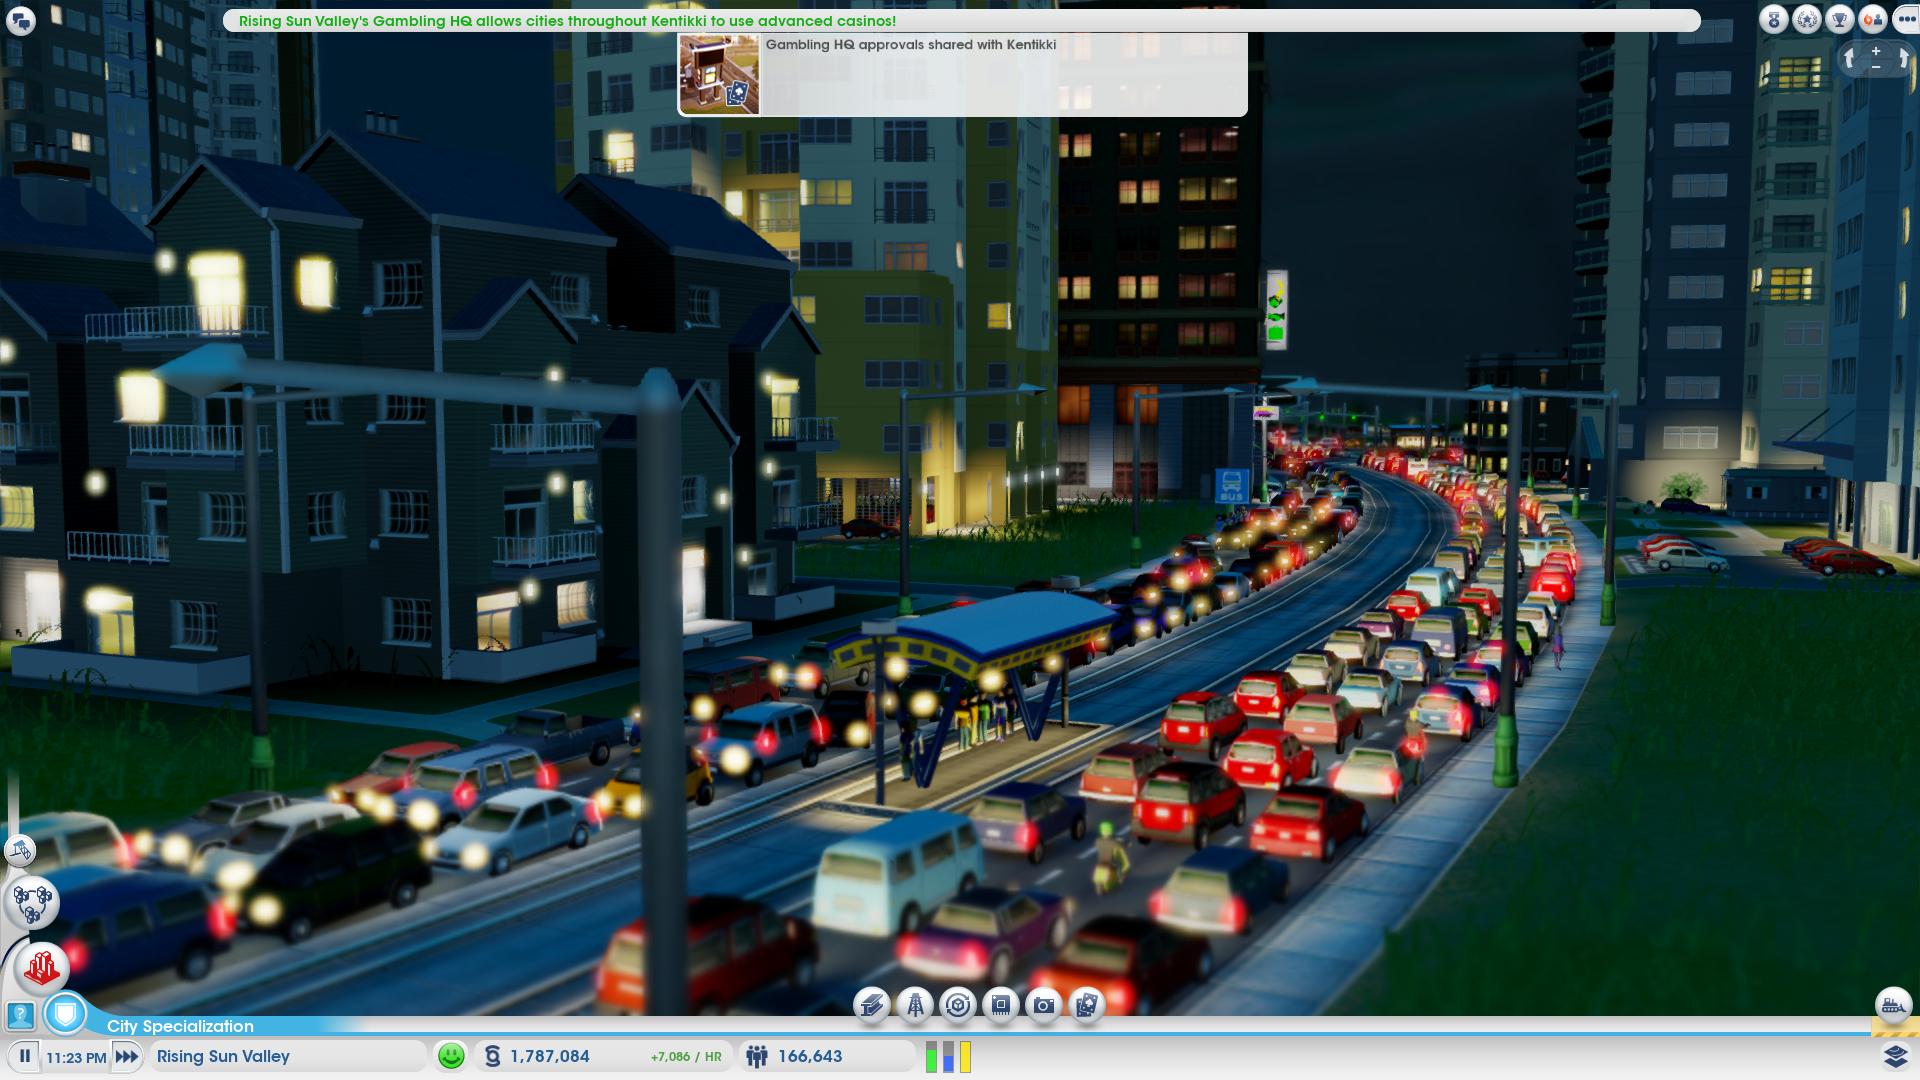Open the friends notification icon

click(1873, 19)
